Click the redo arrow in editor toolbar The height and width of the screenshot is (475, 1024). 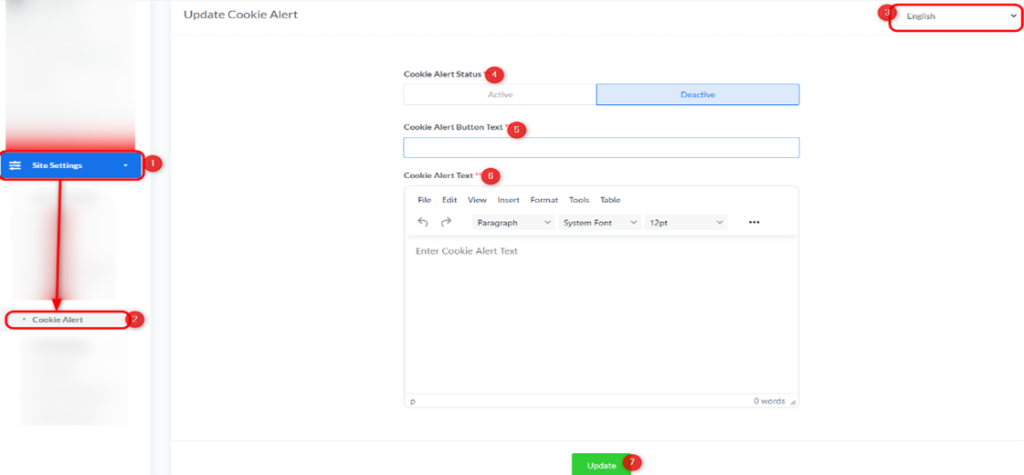446,222
